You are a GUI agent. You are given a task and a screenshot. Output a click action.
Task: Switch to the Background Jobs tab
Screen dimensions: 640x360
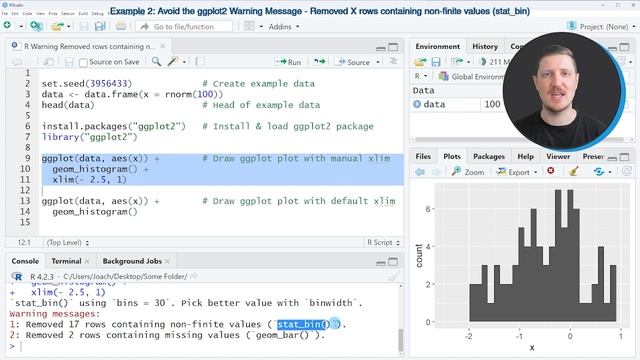[x=132, y=261]
